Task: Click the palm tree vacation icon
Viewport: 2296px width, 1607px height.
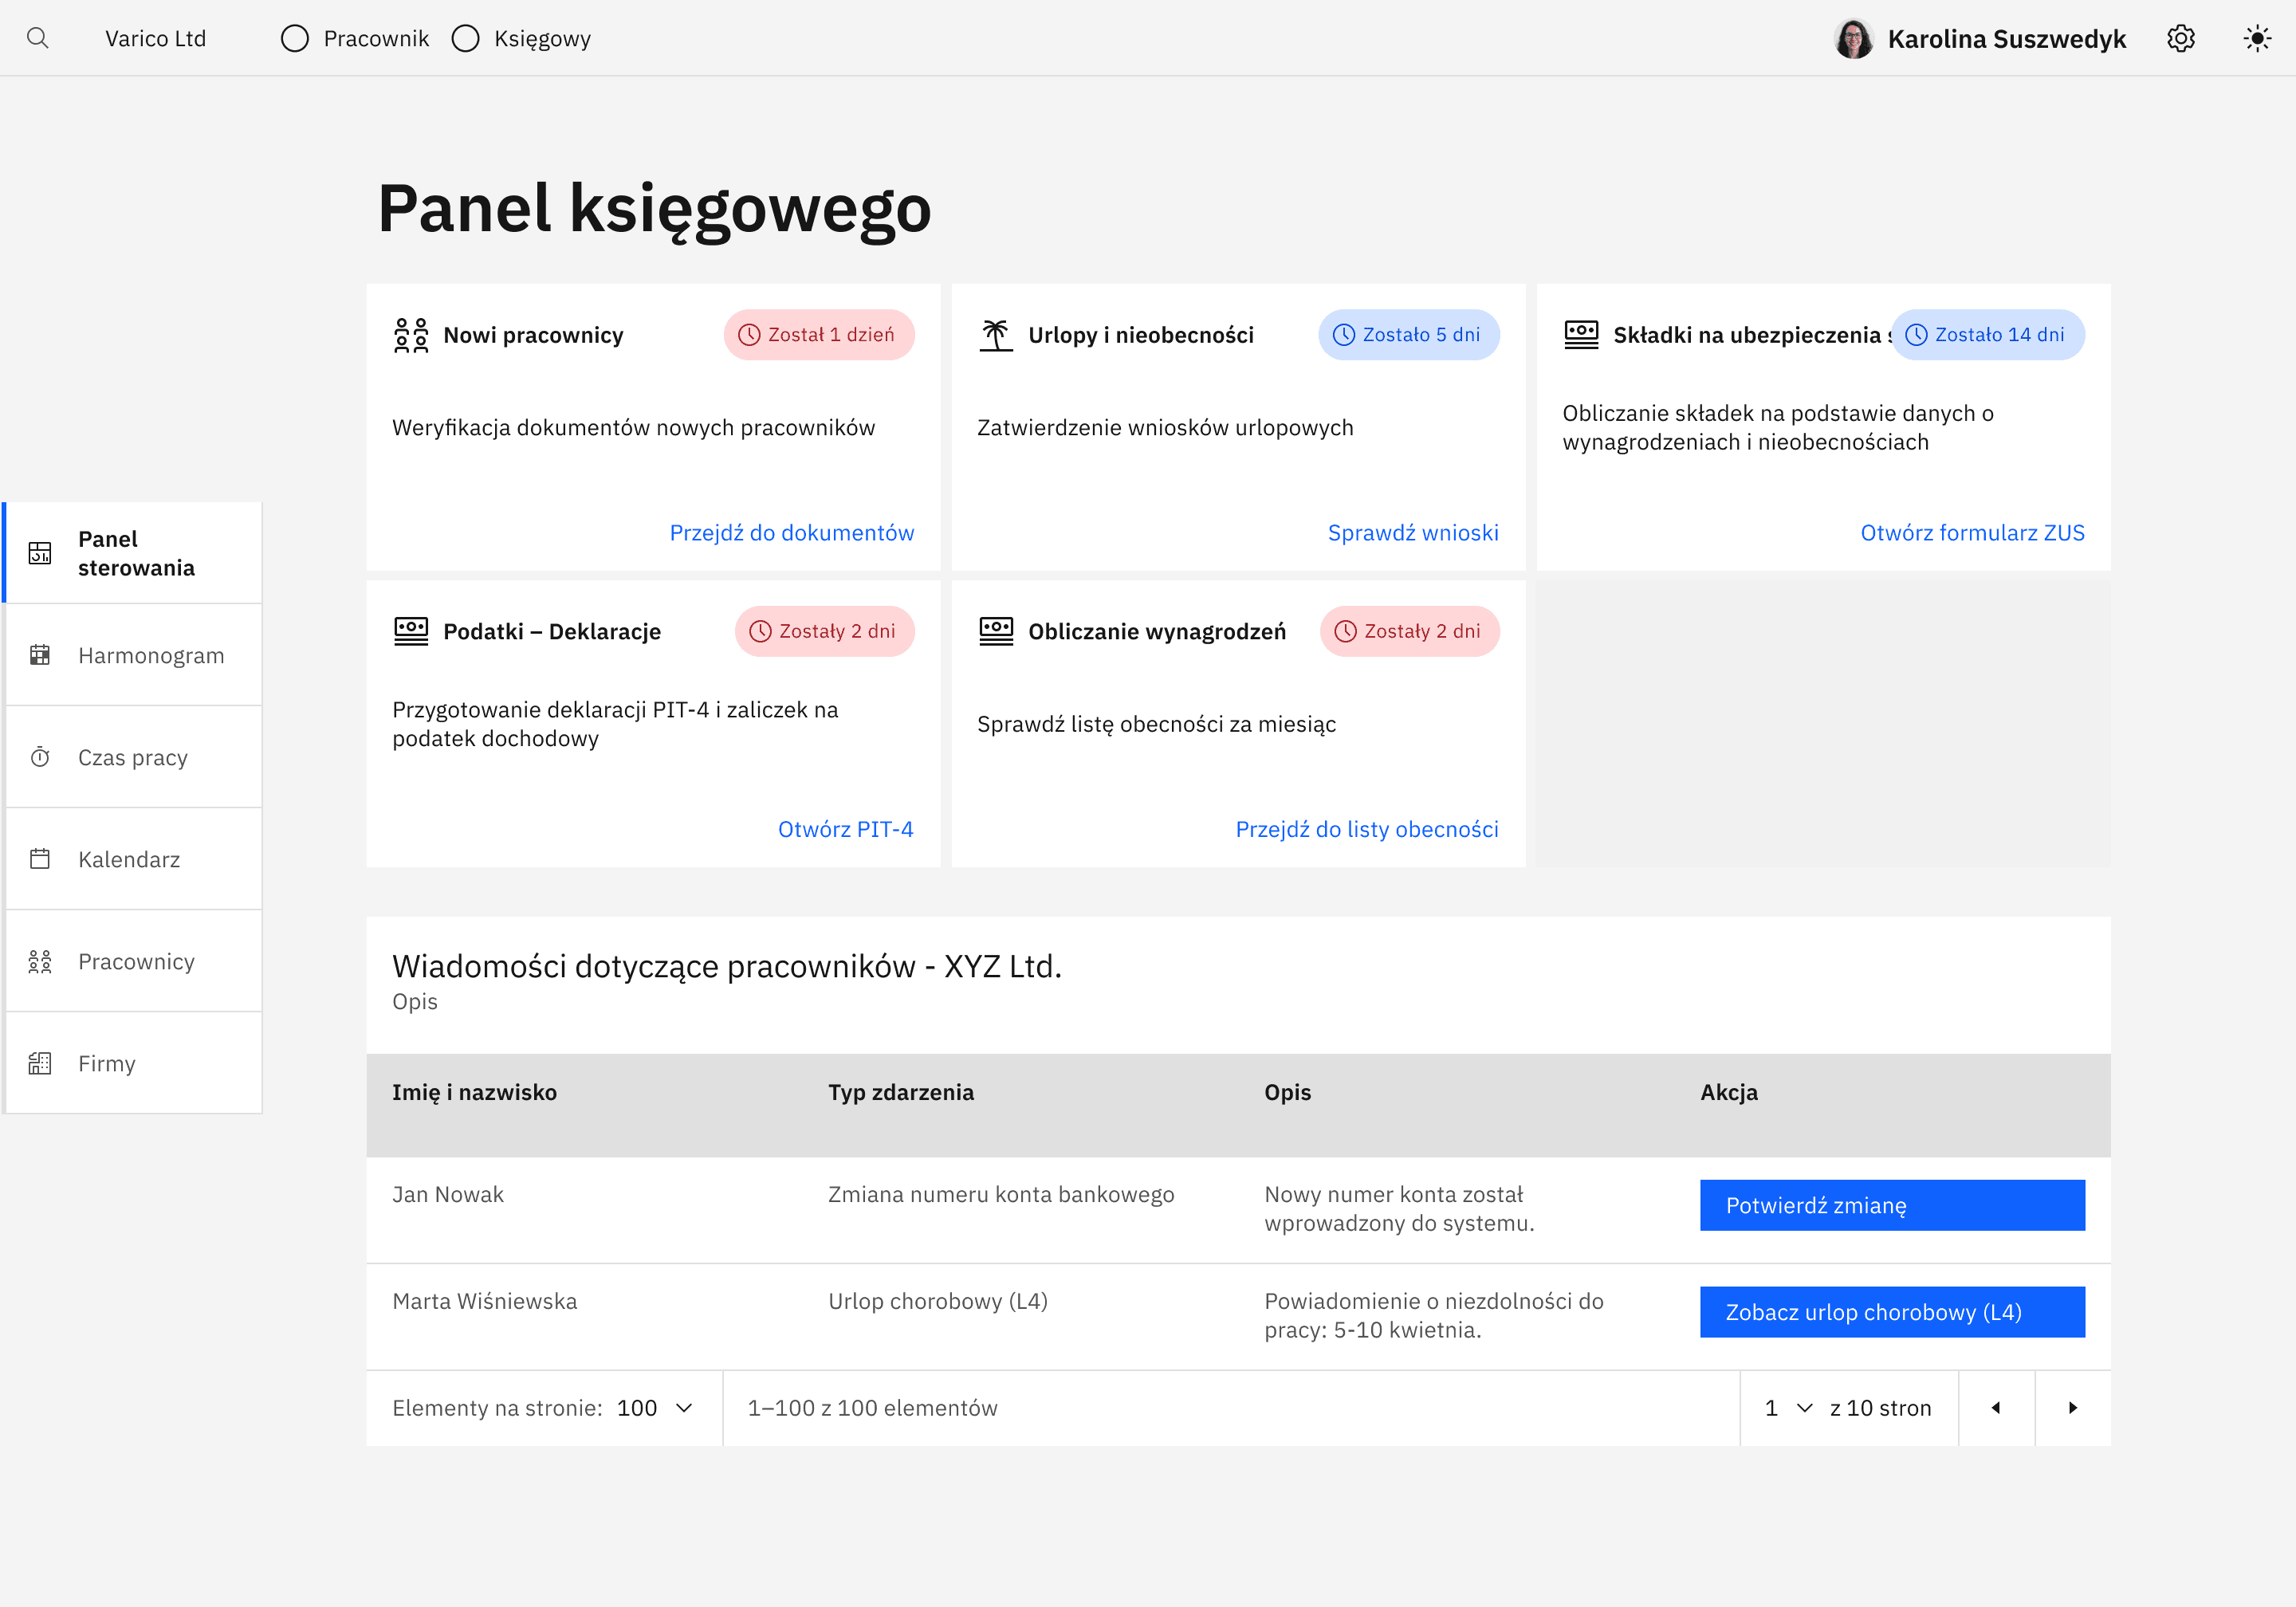Action: (x=995, y=335)
